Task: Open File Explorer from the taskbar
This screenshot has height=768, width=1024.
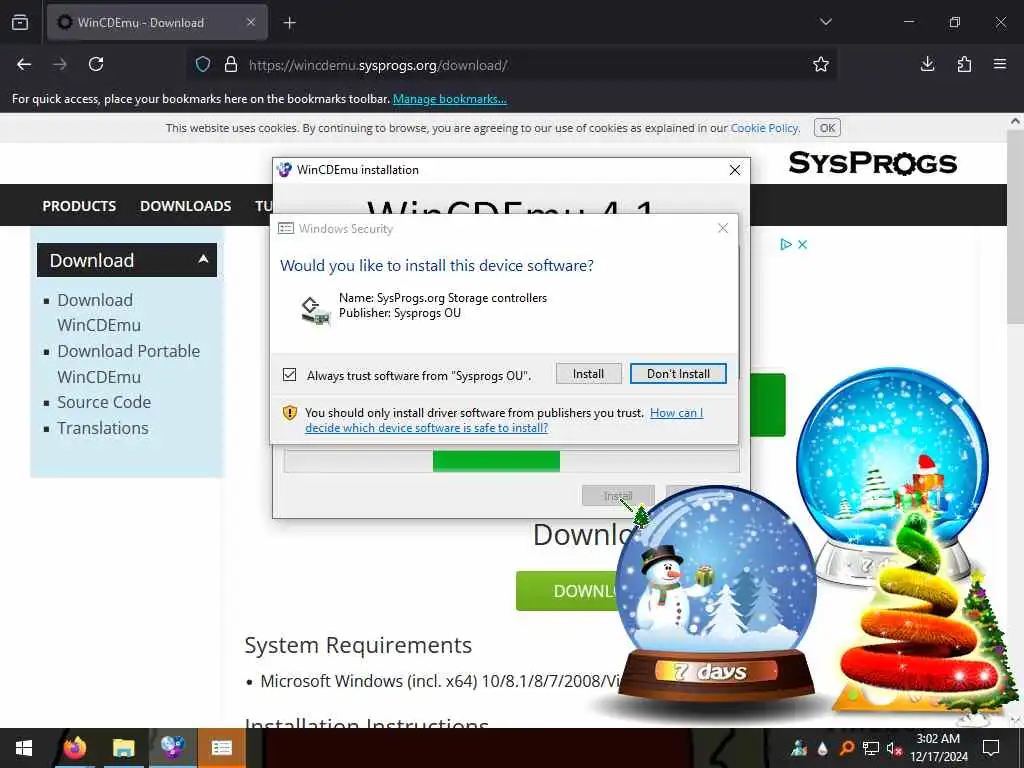Action: coord(123,748)
